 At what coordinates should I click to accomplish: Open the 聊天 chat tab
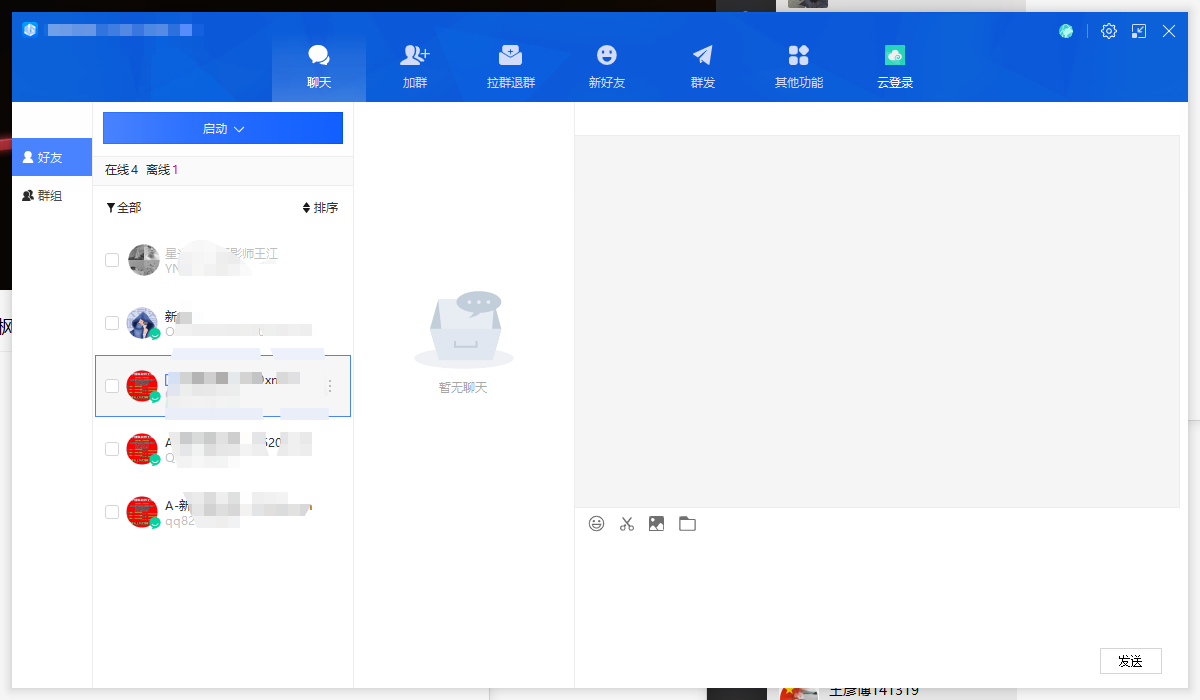point(319,67)
